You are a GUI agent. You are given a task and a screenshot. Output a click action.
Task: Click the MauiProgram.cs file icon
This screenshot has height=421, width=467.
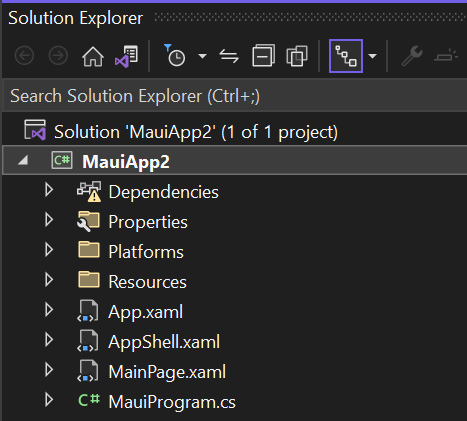tap(89, 400)
